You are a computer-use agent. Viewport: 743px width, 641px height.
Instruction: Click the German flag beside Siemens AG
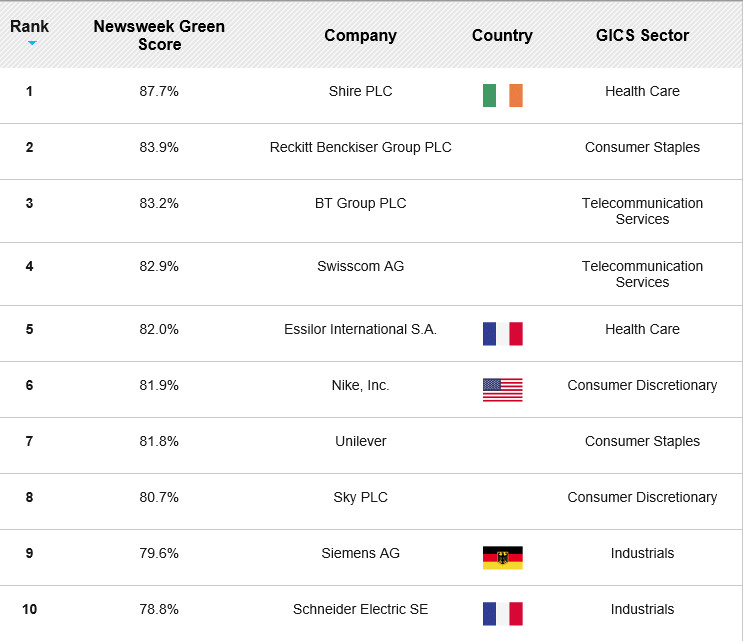[503, 558]
